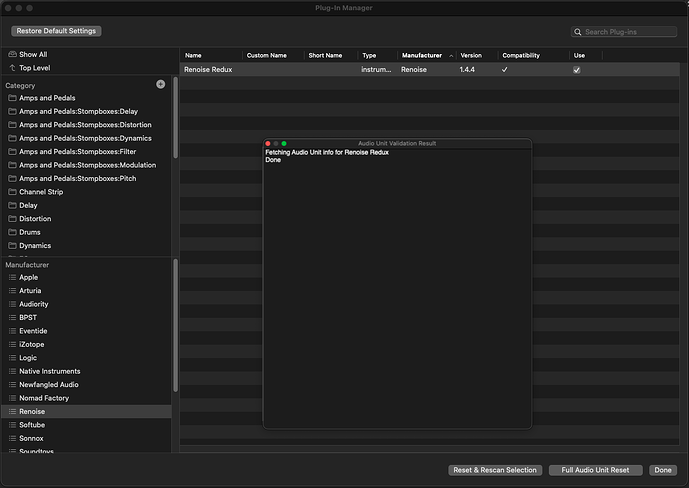The width and height of the screenshot is (689, 488).
Task: Click the magnifier icon in search field
Action: click(x=578, y=32)
